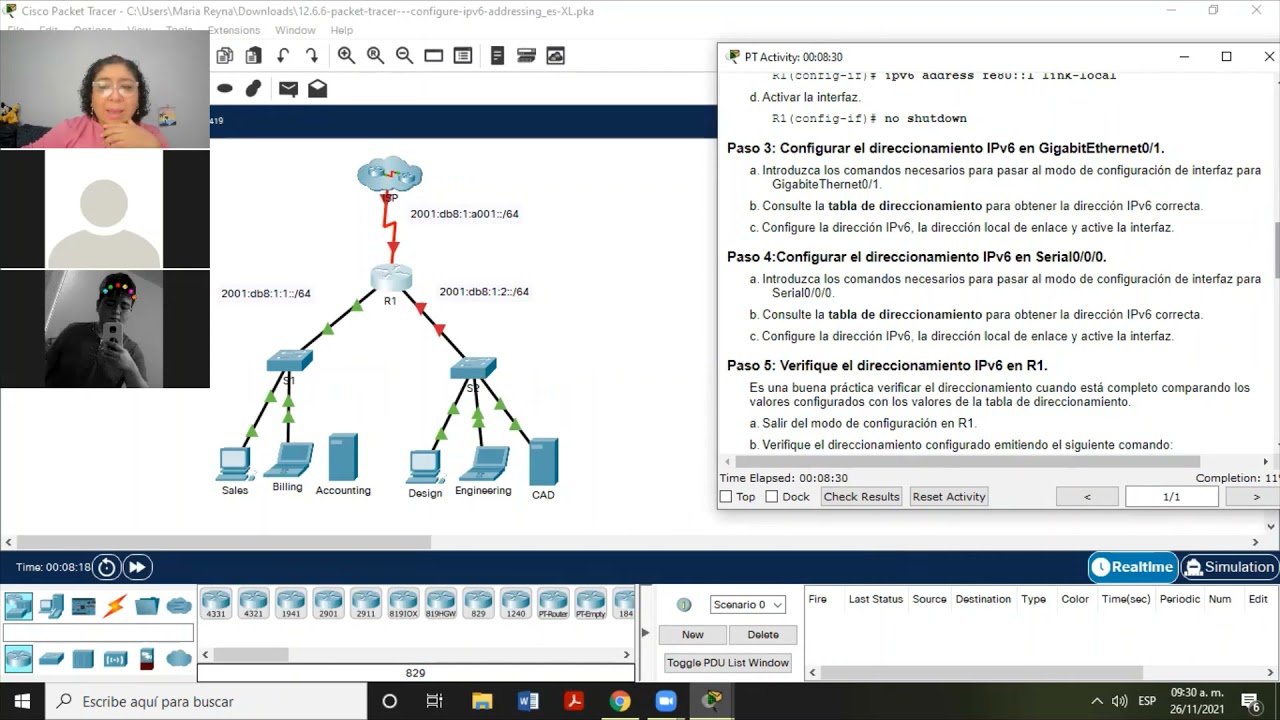The width and height of the screenshot is (1280, 720).
Task: Click router R1 in the topology
Action: (x=390, y=279)
